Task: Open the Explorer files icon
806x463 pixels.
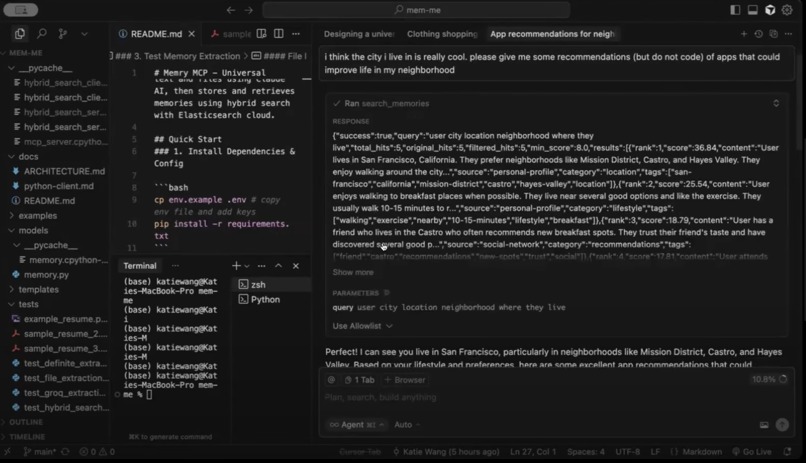Action: (x=20, y=34)
